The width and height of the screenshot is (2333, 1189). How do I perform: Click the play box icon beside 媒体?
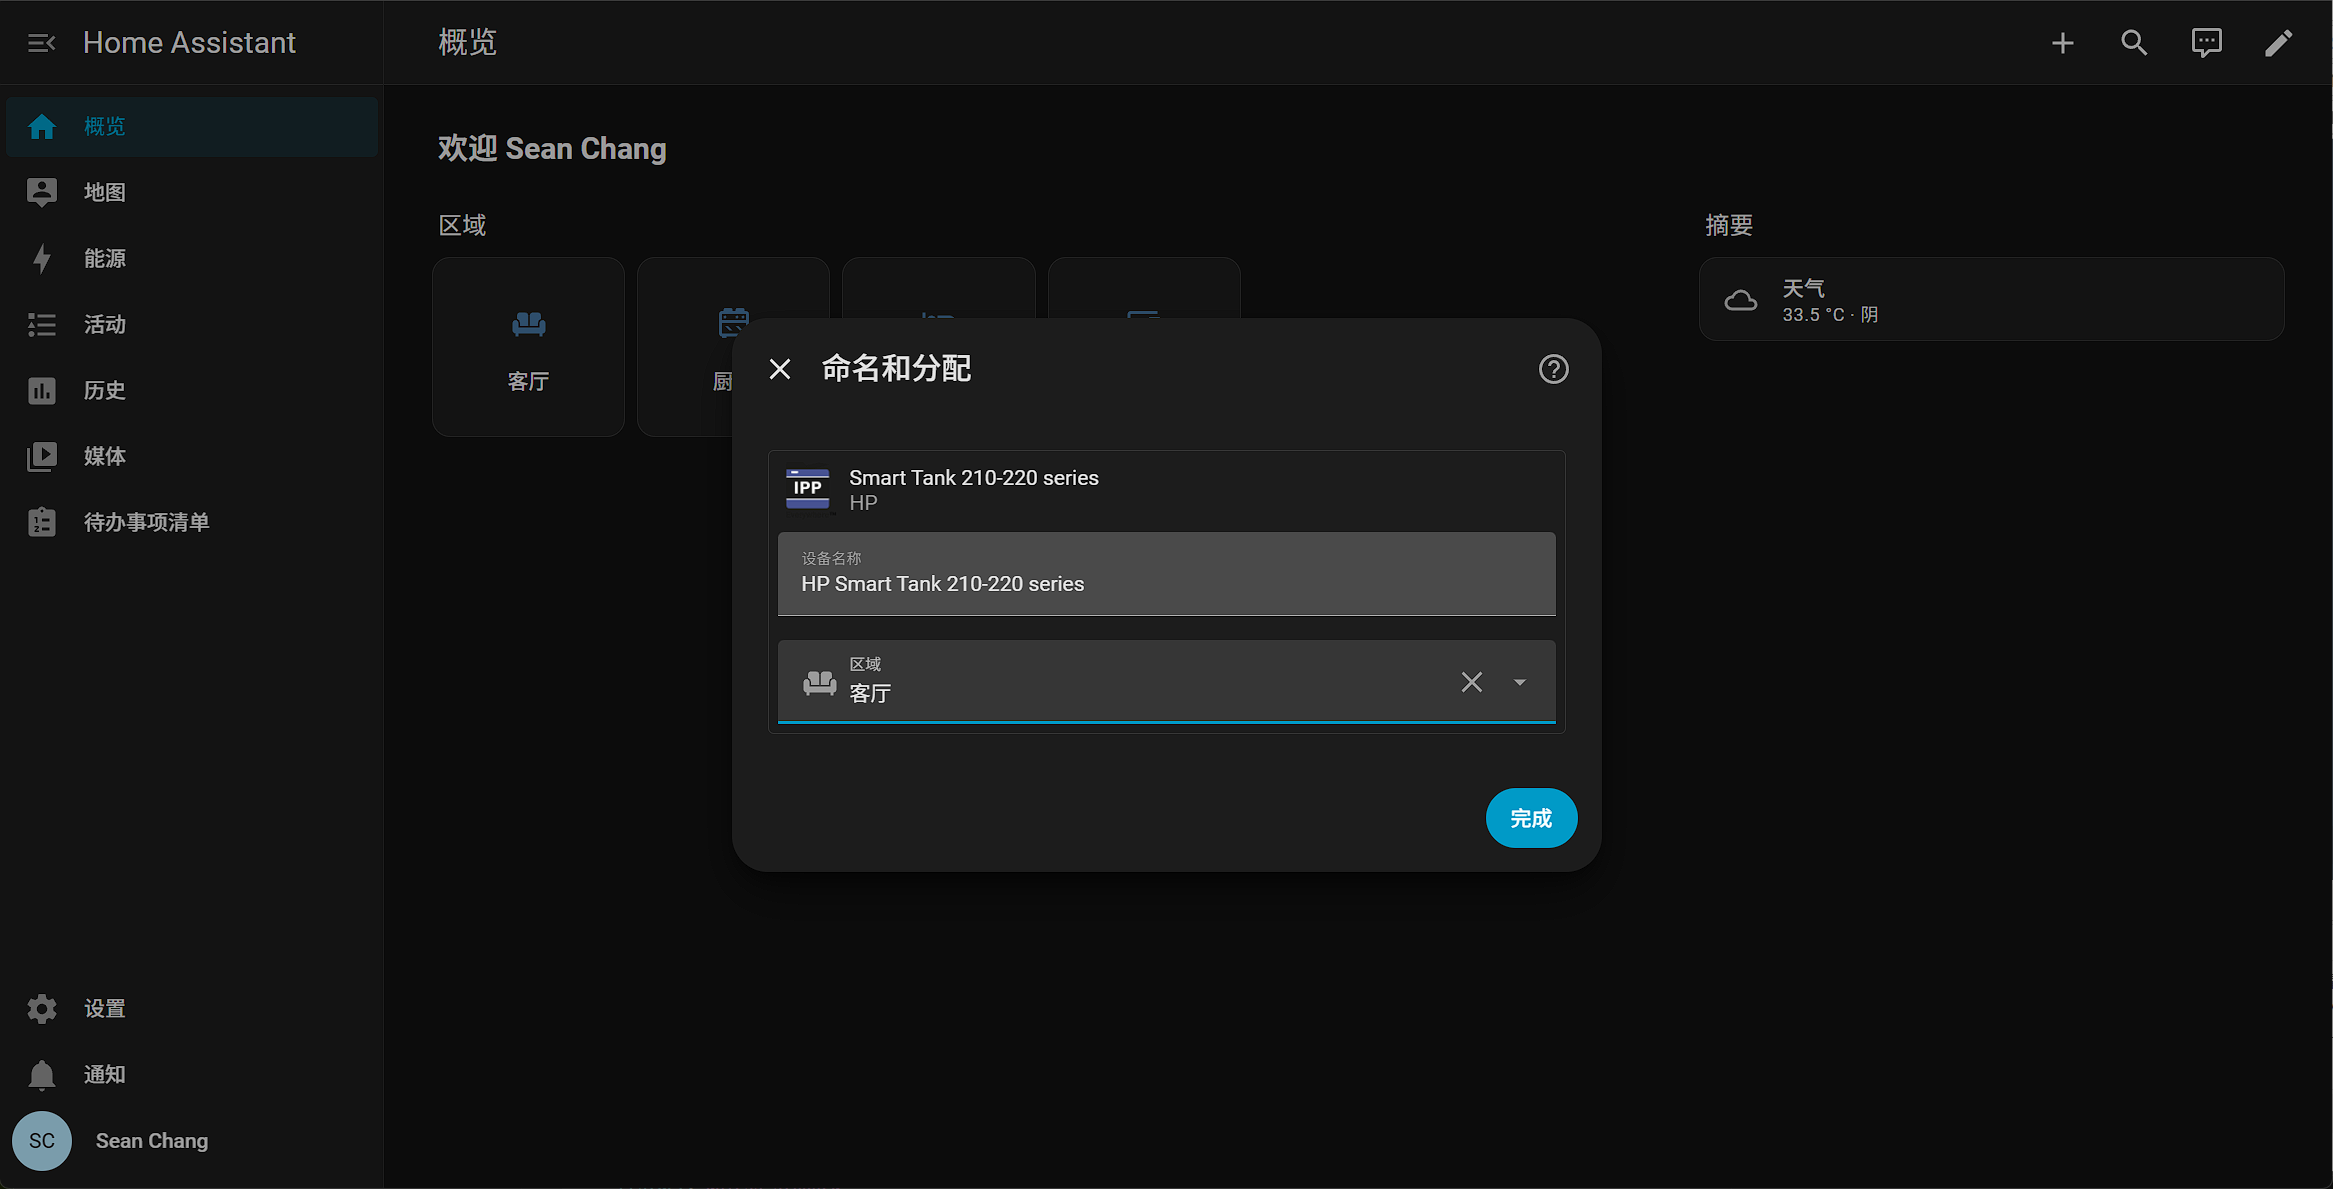(42, 456)
